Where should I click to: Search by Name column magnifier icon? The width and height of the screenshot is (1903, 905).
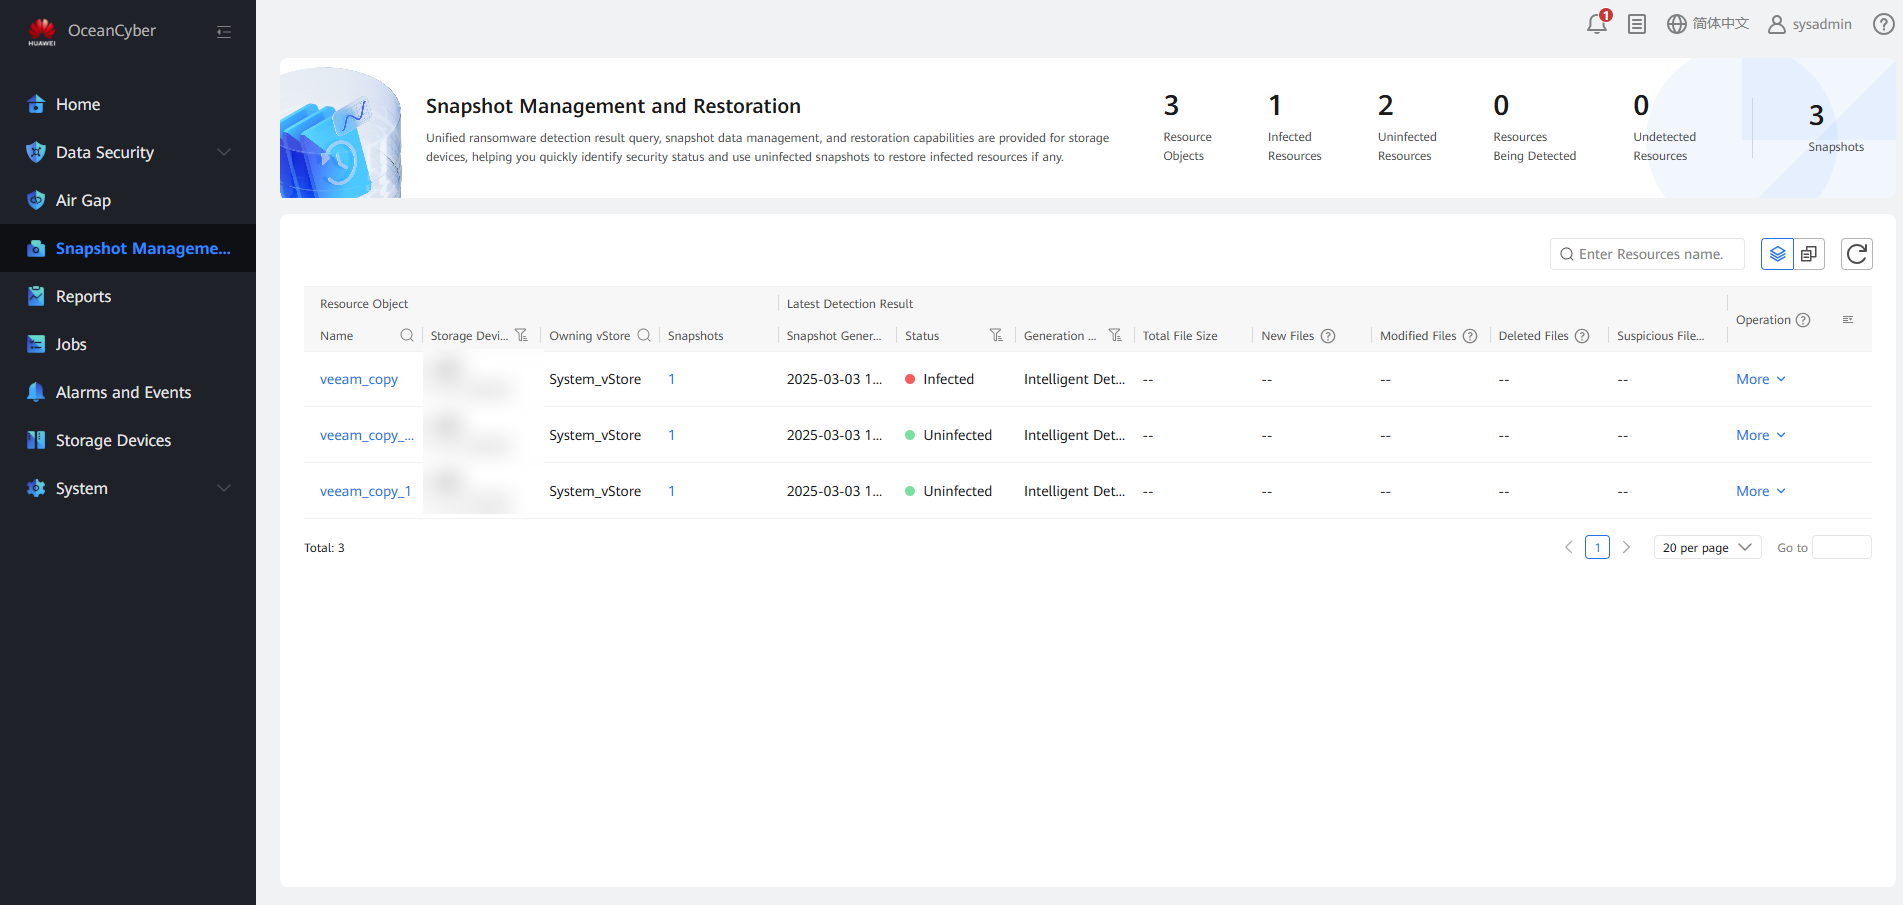[x=407, y=336]
